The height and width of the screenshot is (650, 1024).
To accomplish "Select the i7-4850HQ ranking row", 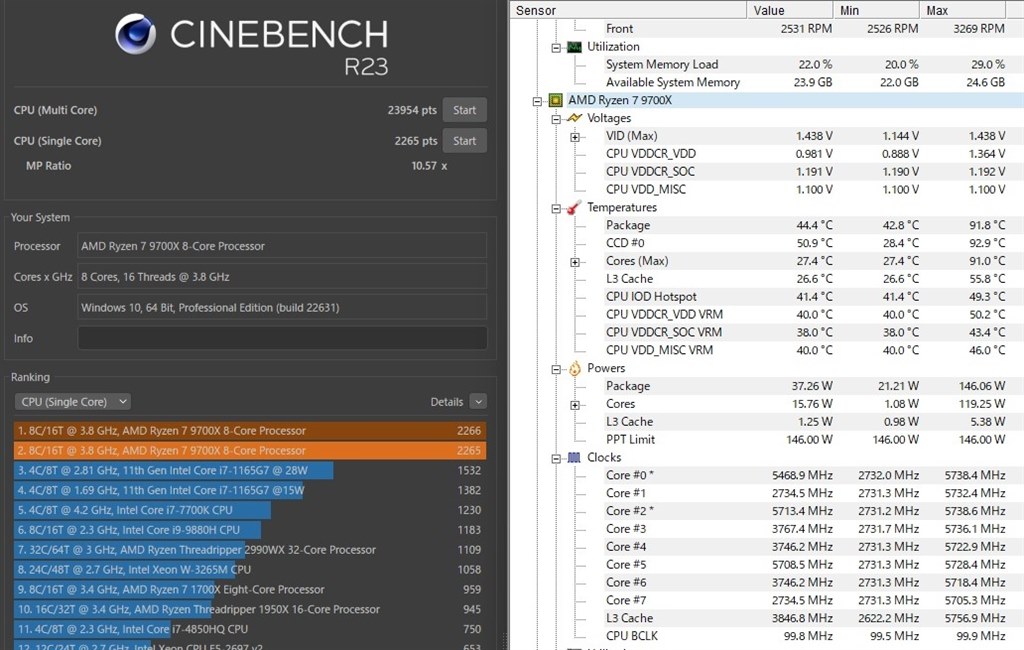I will coord(250,629).
